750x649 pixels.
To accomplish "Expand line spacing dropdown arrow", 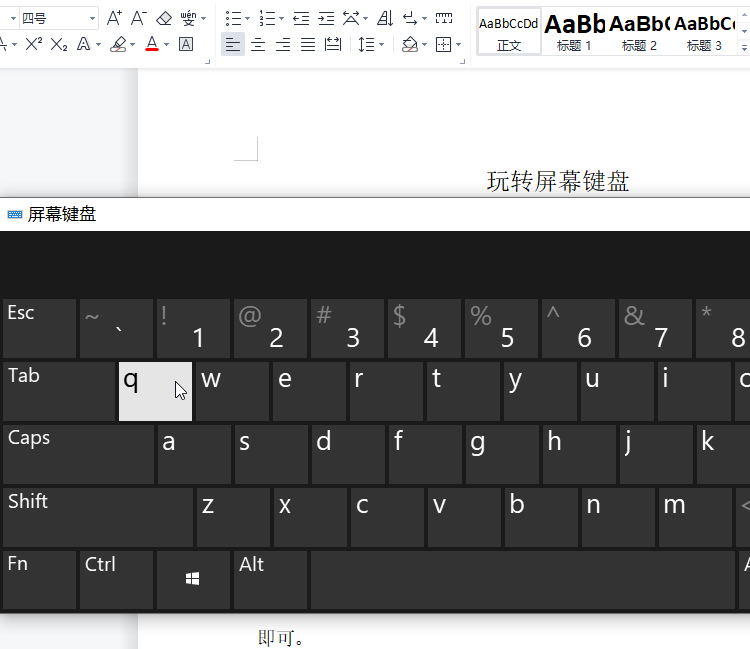I will tap(382, 44).
